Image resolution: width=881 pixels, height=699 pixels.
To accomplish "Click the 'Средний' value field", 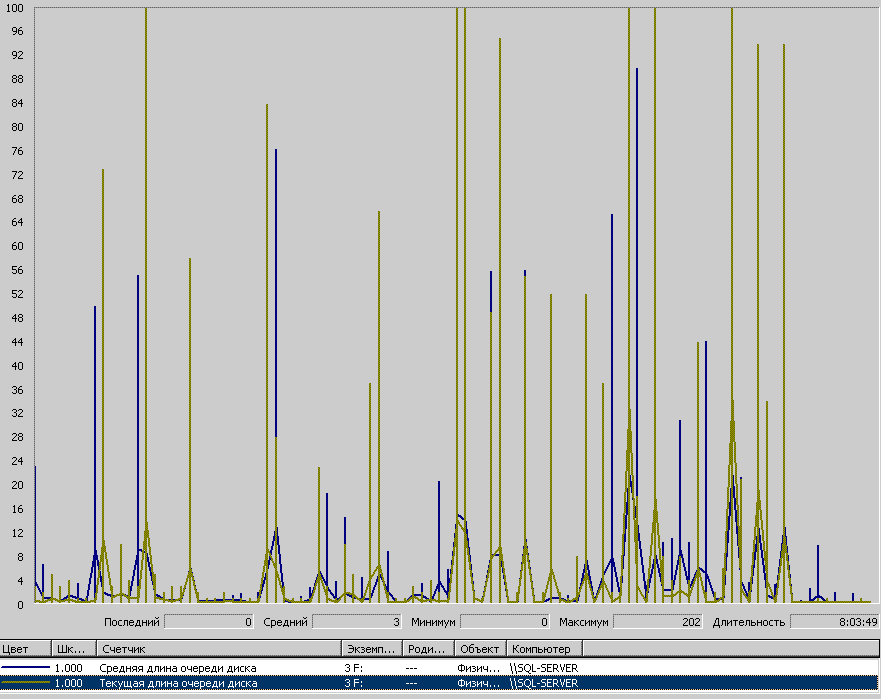I will 356,622.
